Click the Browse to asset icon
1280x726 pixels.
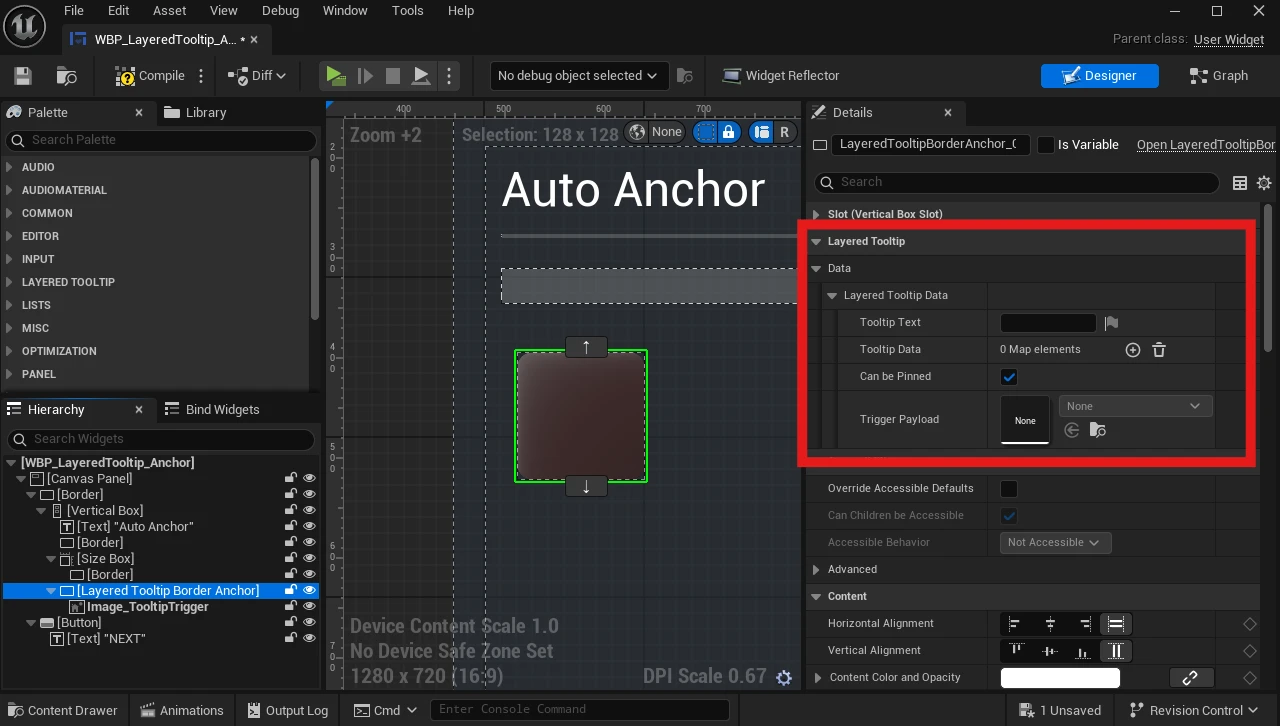pyautogui.click(x=67, y=76)
